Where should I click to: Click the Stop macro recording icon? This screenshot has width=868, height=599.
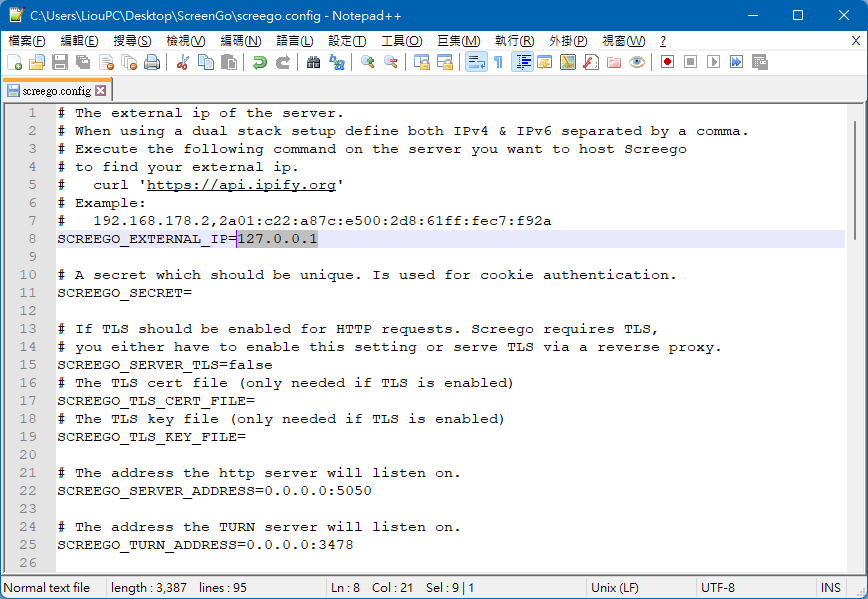[x=690, y=62]
